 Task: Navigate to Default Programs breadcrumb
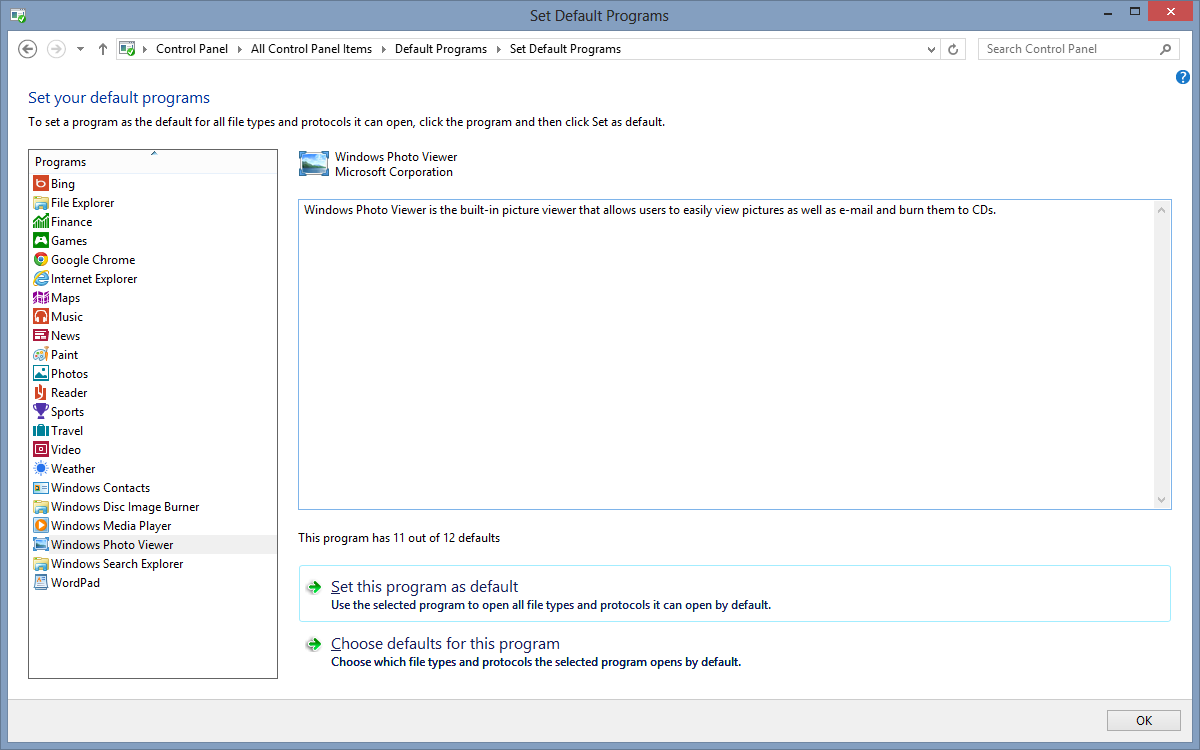[441, 49]
